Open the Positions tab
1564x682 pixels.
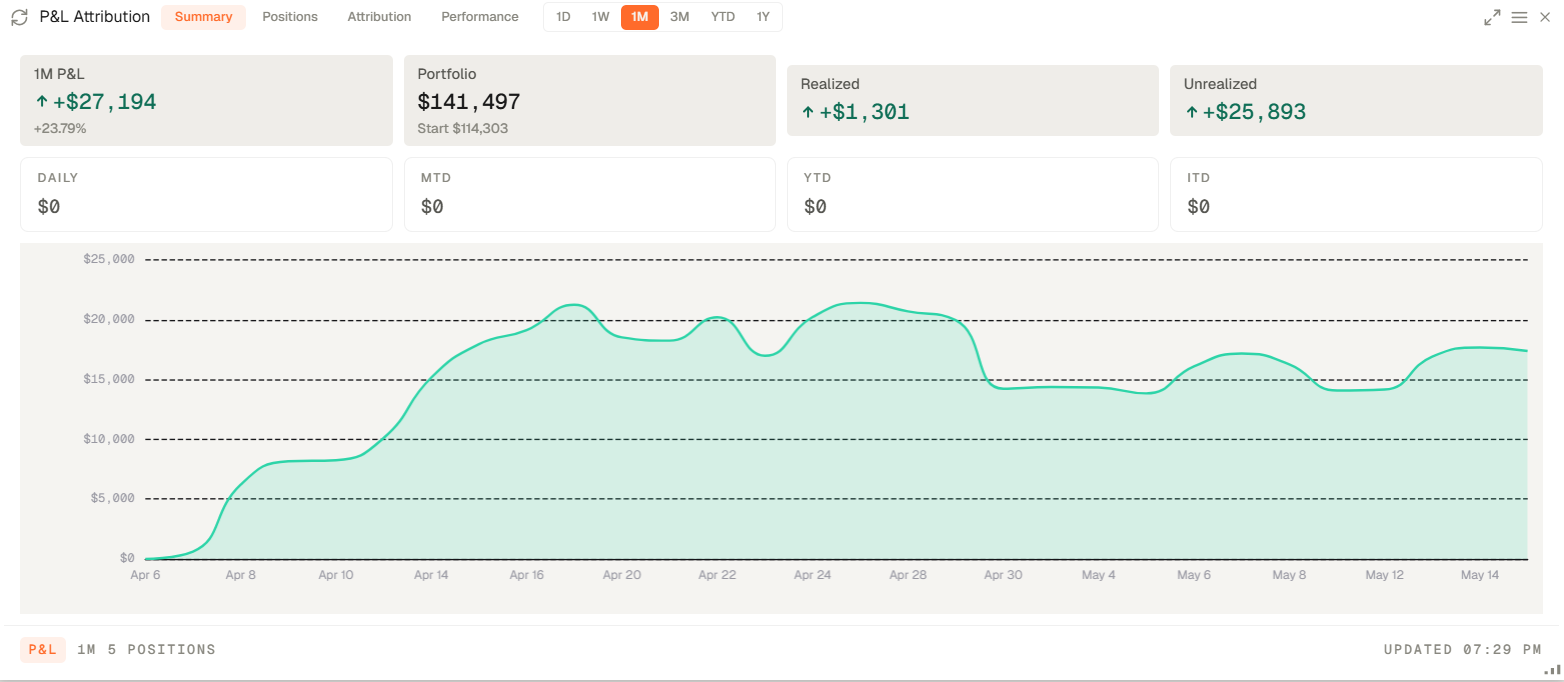290,17
